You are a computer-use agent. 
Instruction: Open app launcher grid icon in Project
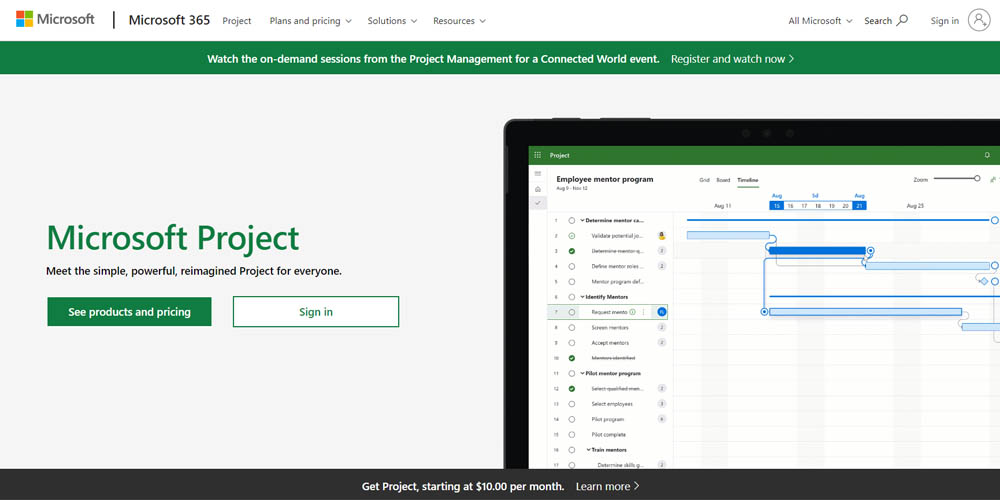click(x=538, y=155)
